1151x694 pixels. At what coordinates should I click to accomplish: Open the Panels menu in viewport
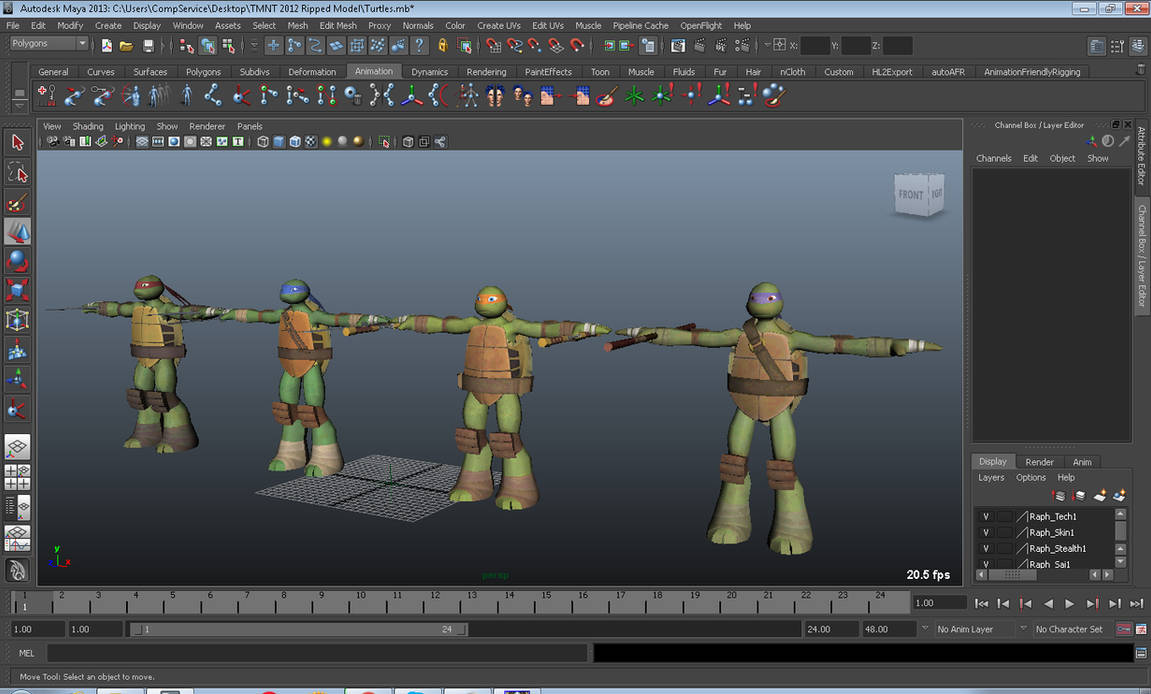point(250,126)
